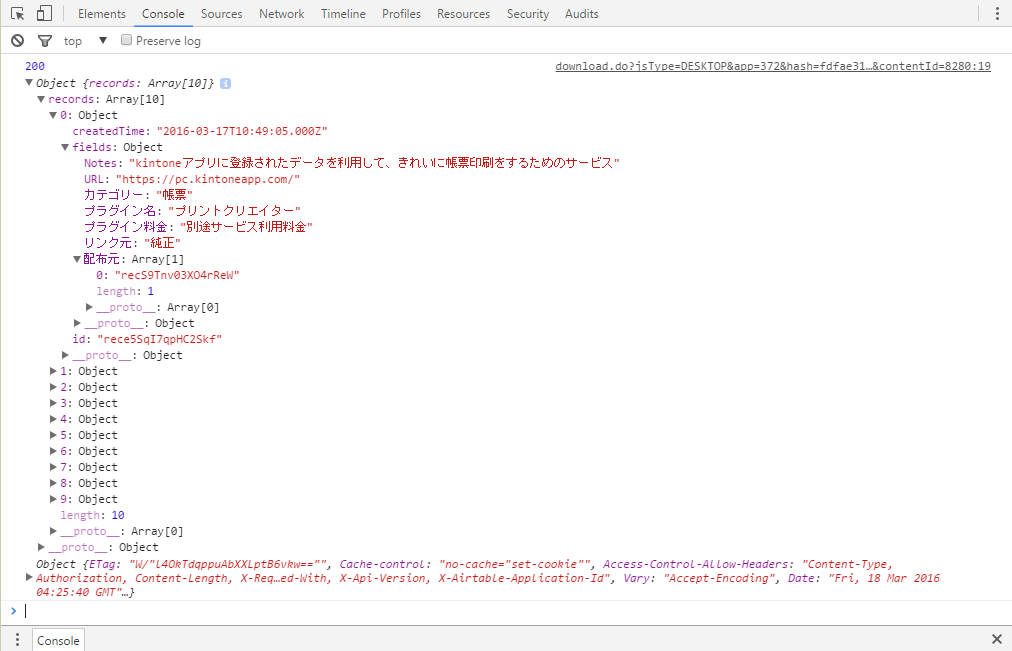Enable Preserve log
The image size is (1012, 651).
coord(126,40)
